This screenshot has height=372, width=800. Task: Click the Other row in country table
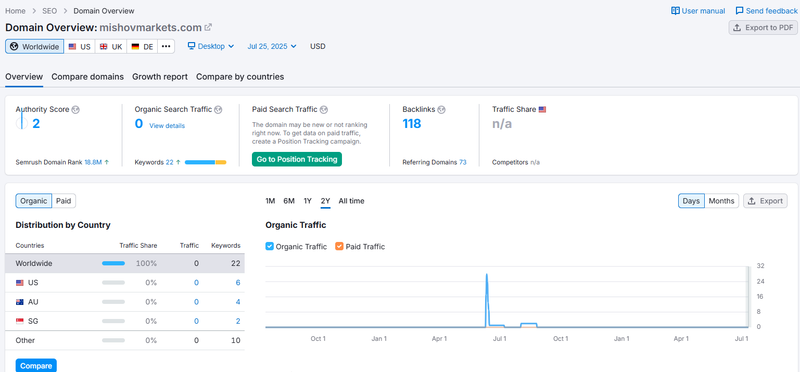(125, 340)
